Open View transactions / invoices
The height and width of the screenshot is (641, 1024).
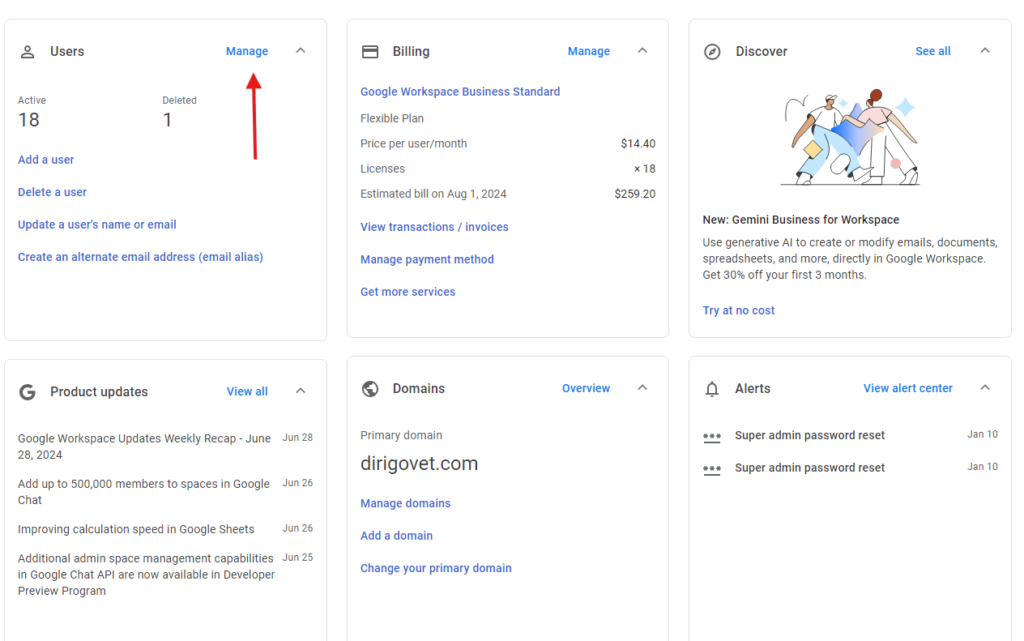tap(434, 227)
